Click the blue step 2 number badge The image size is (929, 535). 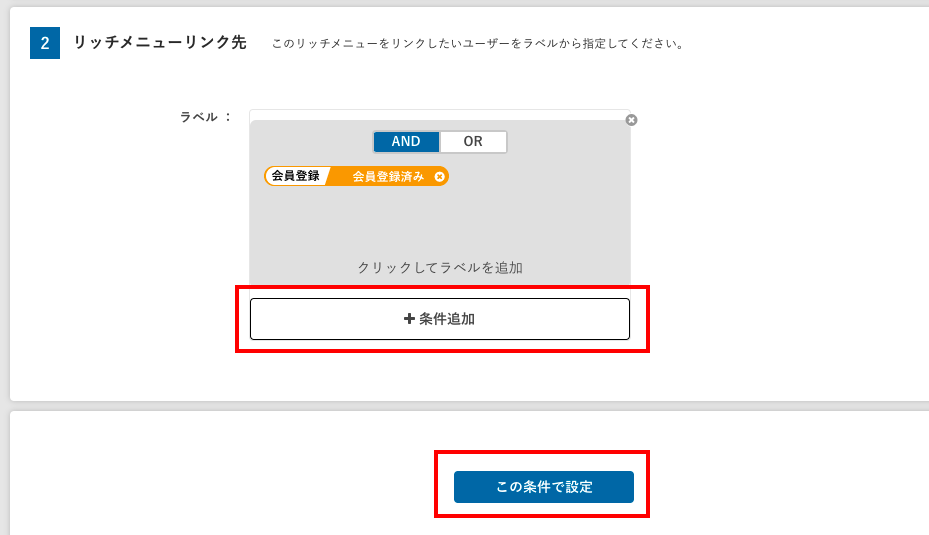point(45,44)
